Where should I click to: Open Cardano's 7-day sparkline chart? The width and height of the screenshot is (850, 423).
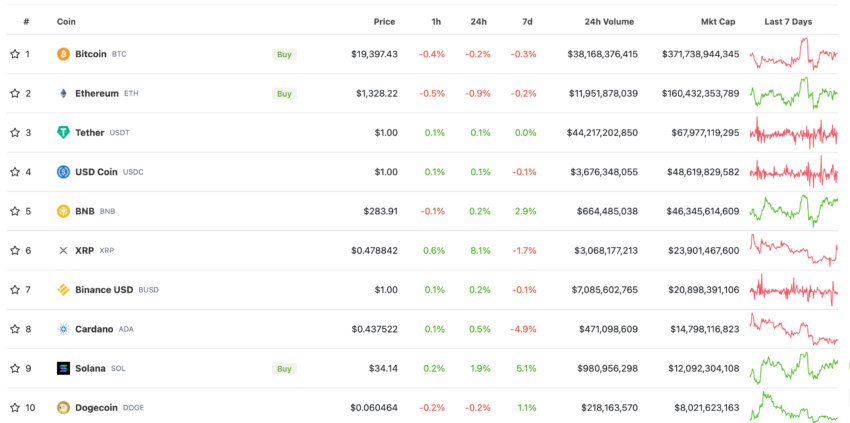pos(794,329)
